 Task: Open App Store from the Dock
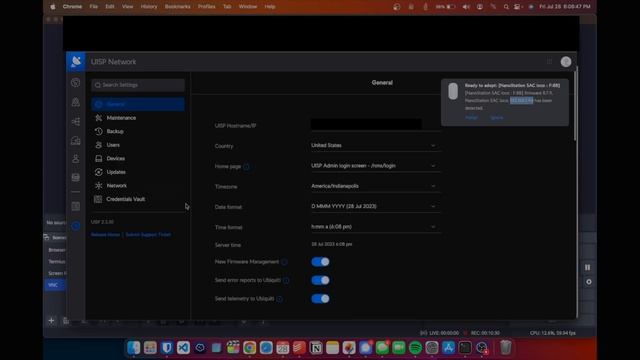click(448, 347)
